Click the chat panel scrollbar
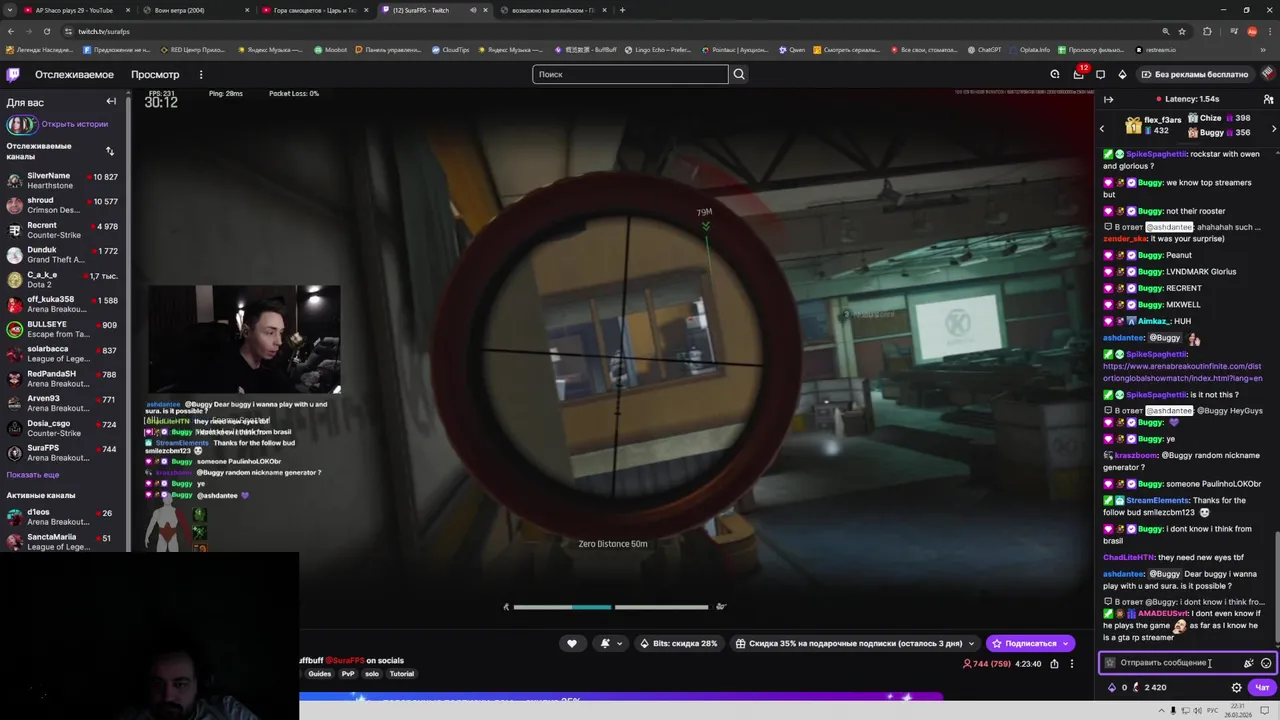The width and height of the screenshot is (1280, 720). (x=1277, y=590)
